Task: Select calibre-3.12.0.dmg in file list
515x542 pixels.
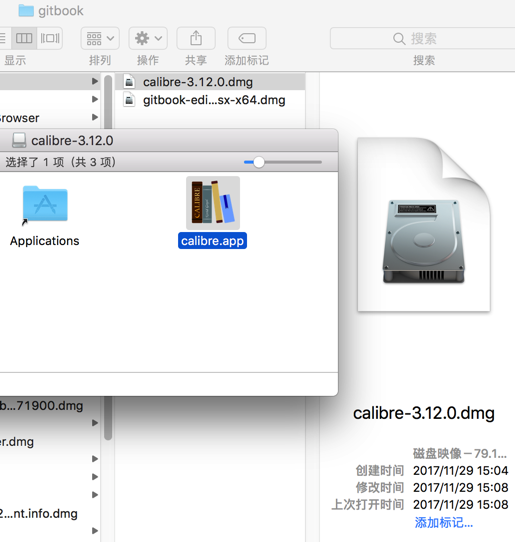Action: [x=210, y=82]
